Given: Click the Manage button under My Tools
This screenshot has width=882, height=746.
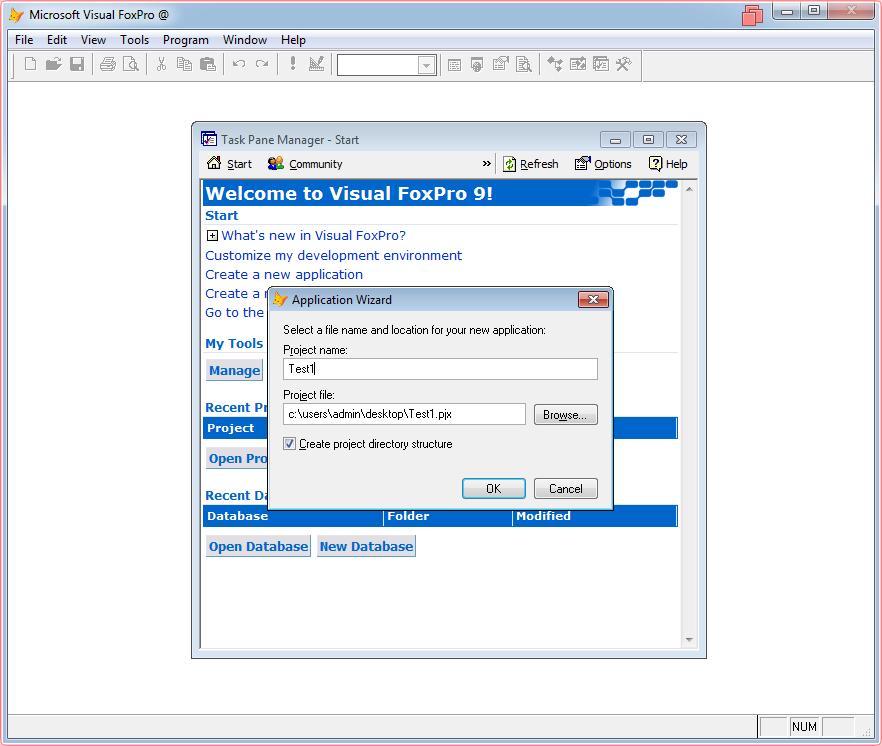Looking at the screenshot, I should click(x=235, y=371).
